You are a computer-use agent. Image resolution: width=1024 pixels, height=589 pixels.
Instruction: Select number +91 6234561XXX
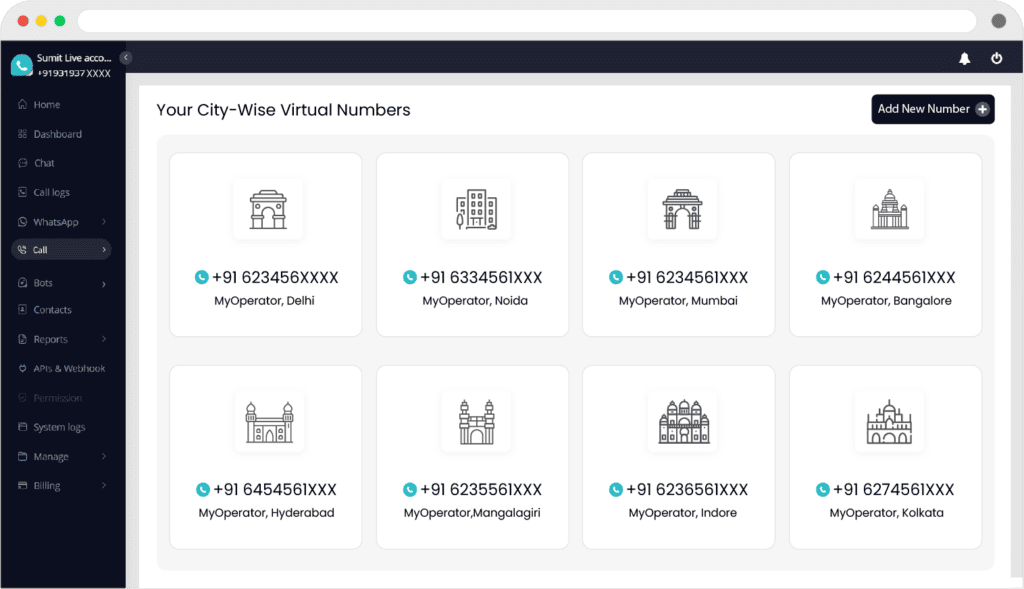tap(687, 278)
